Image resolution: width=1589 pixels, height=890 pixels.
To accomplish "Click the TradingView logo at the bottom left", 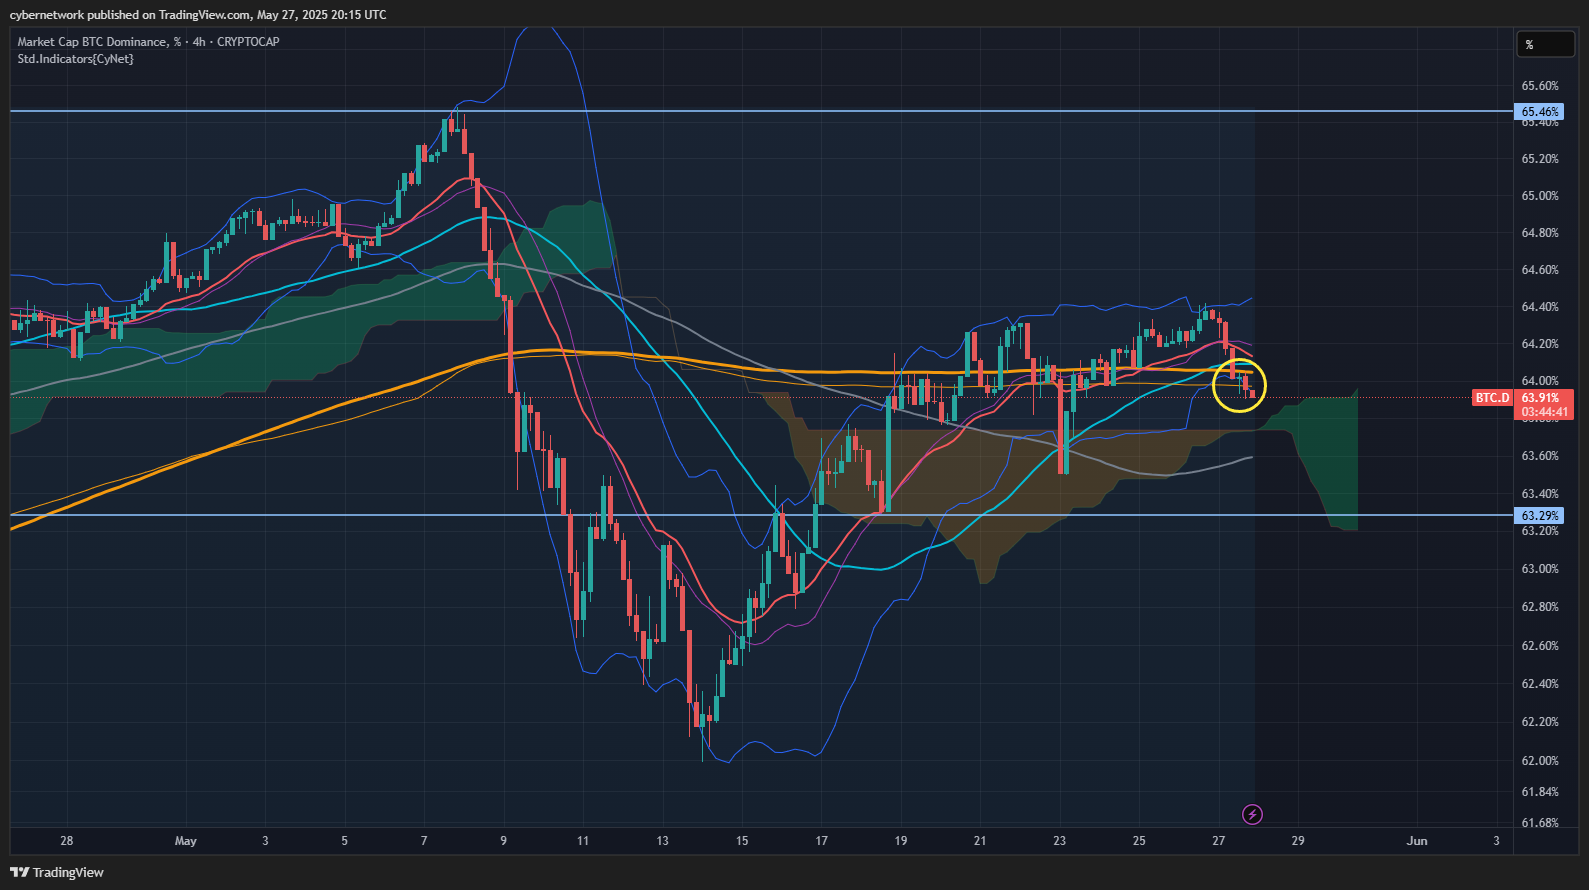I will [x=57, y=872].
